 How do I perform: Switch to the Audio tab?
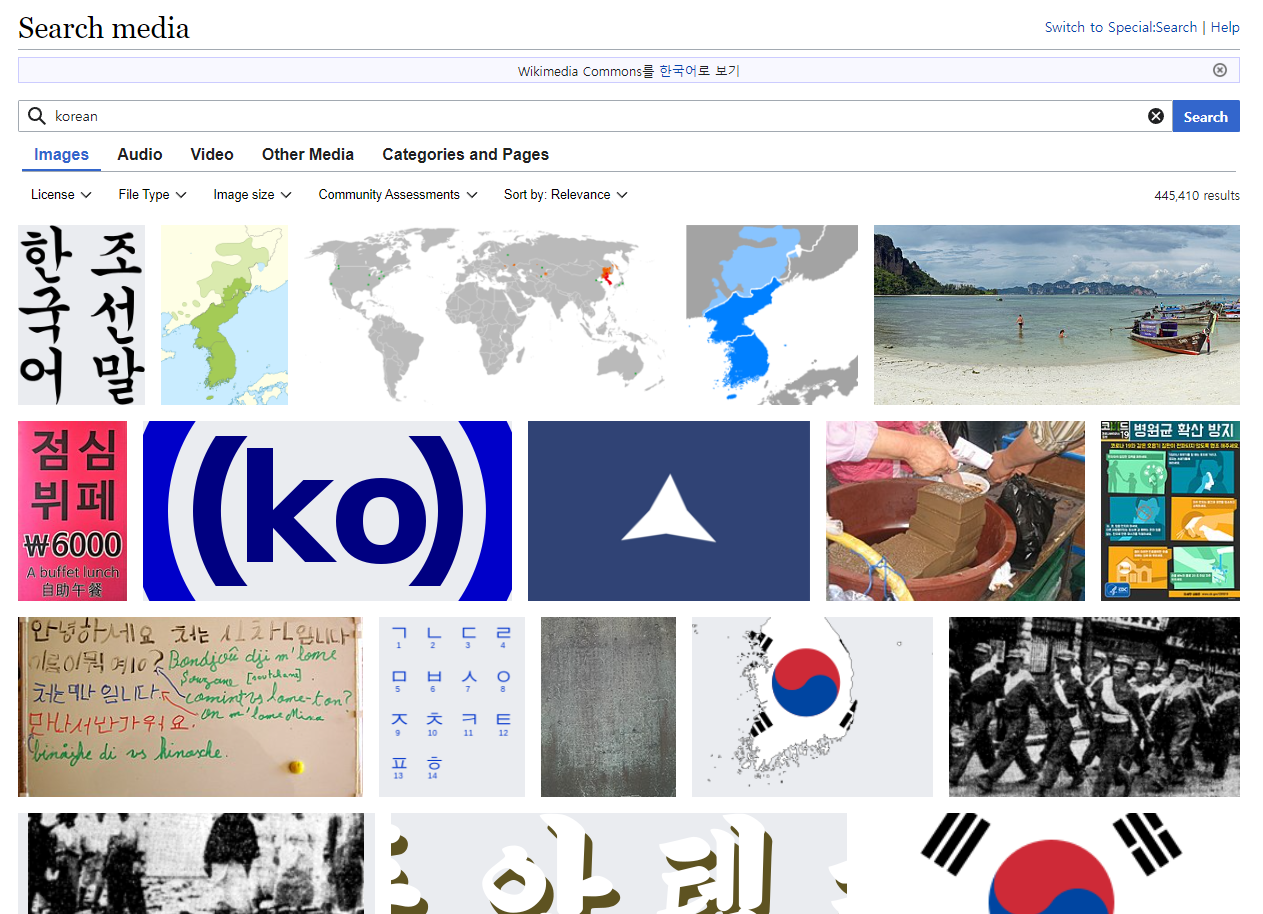click(x=140, y=154)
